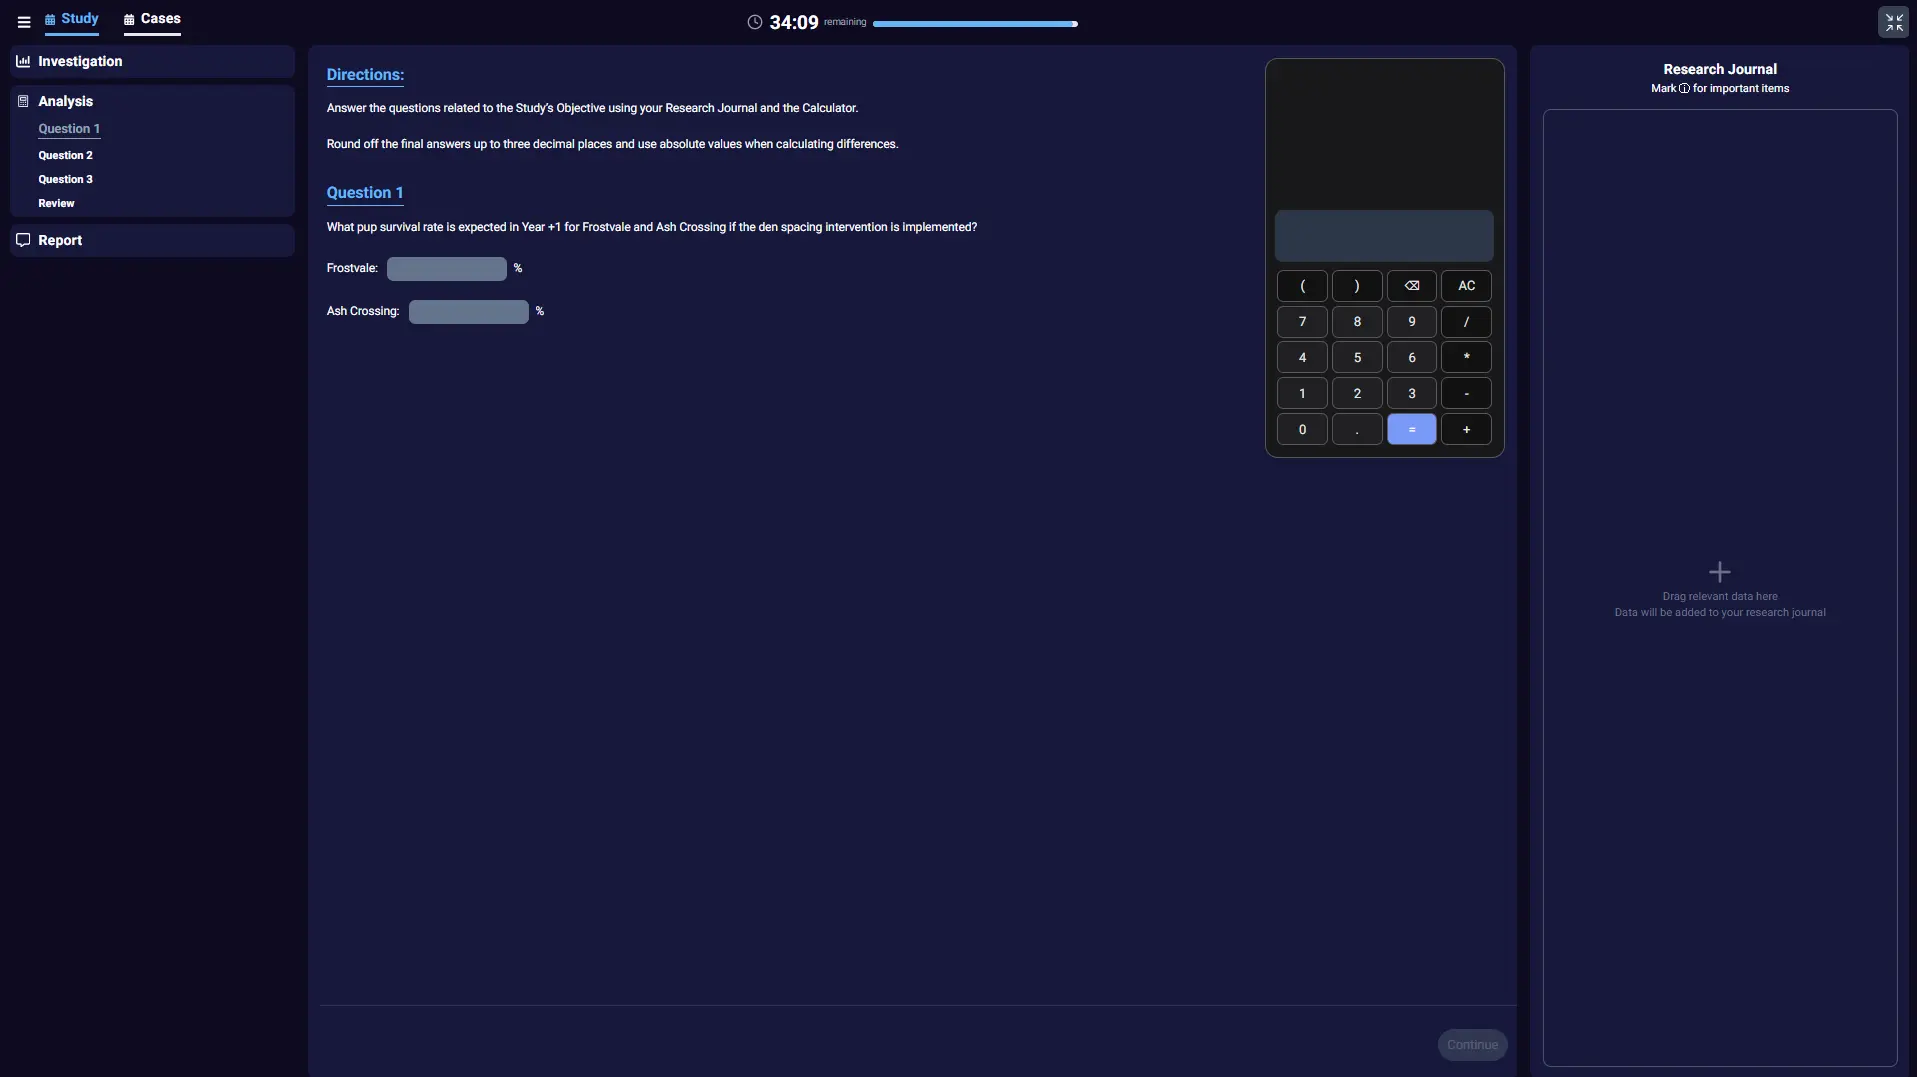Open the Investigation section
The width and height of the screenshot is (1917, 1077).
[152, 61]
